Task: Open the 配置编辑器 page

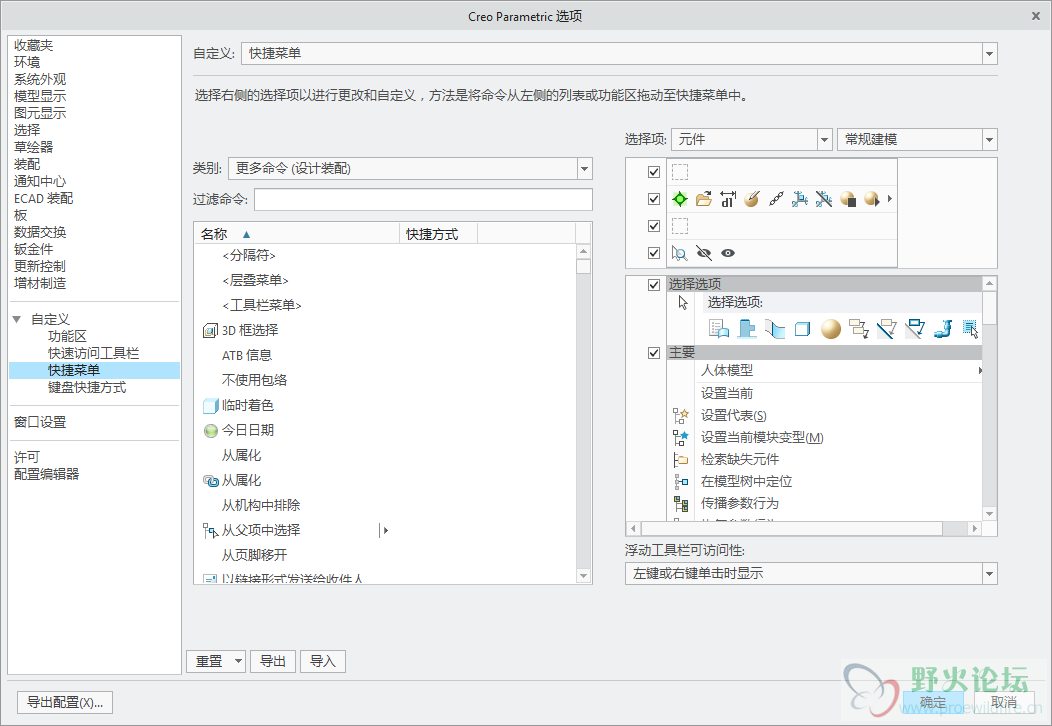Action: pos(46,474)
